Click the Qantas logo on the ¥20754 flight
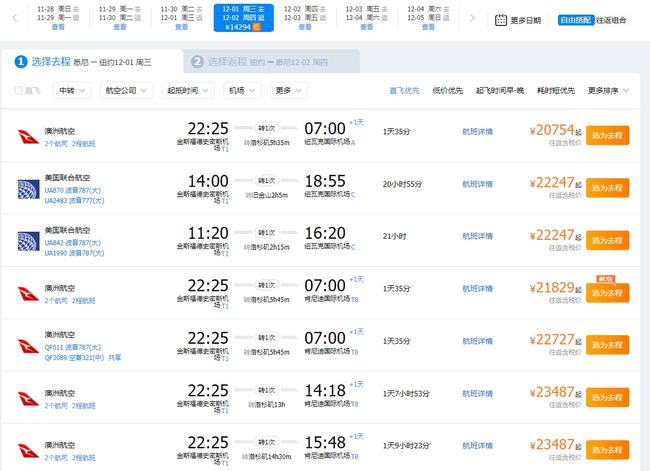The width and height of the screenshot is (650, 471). pos(28,136)
